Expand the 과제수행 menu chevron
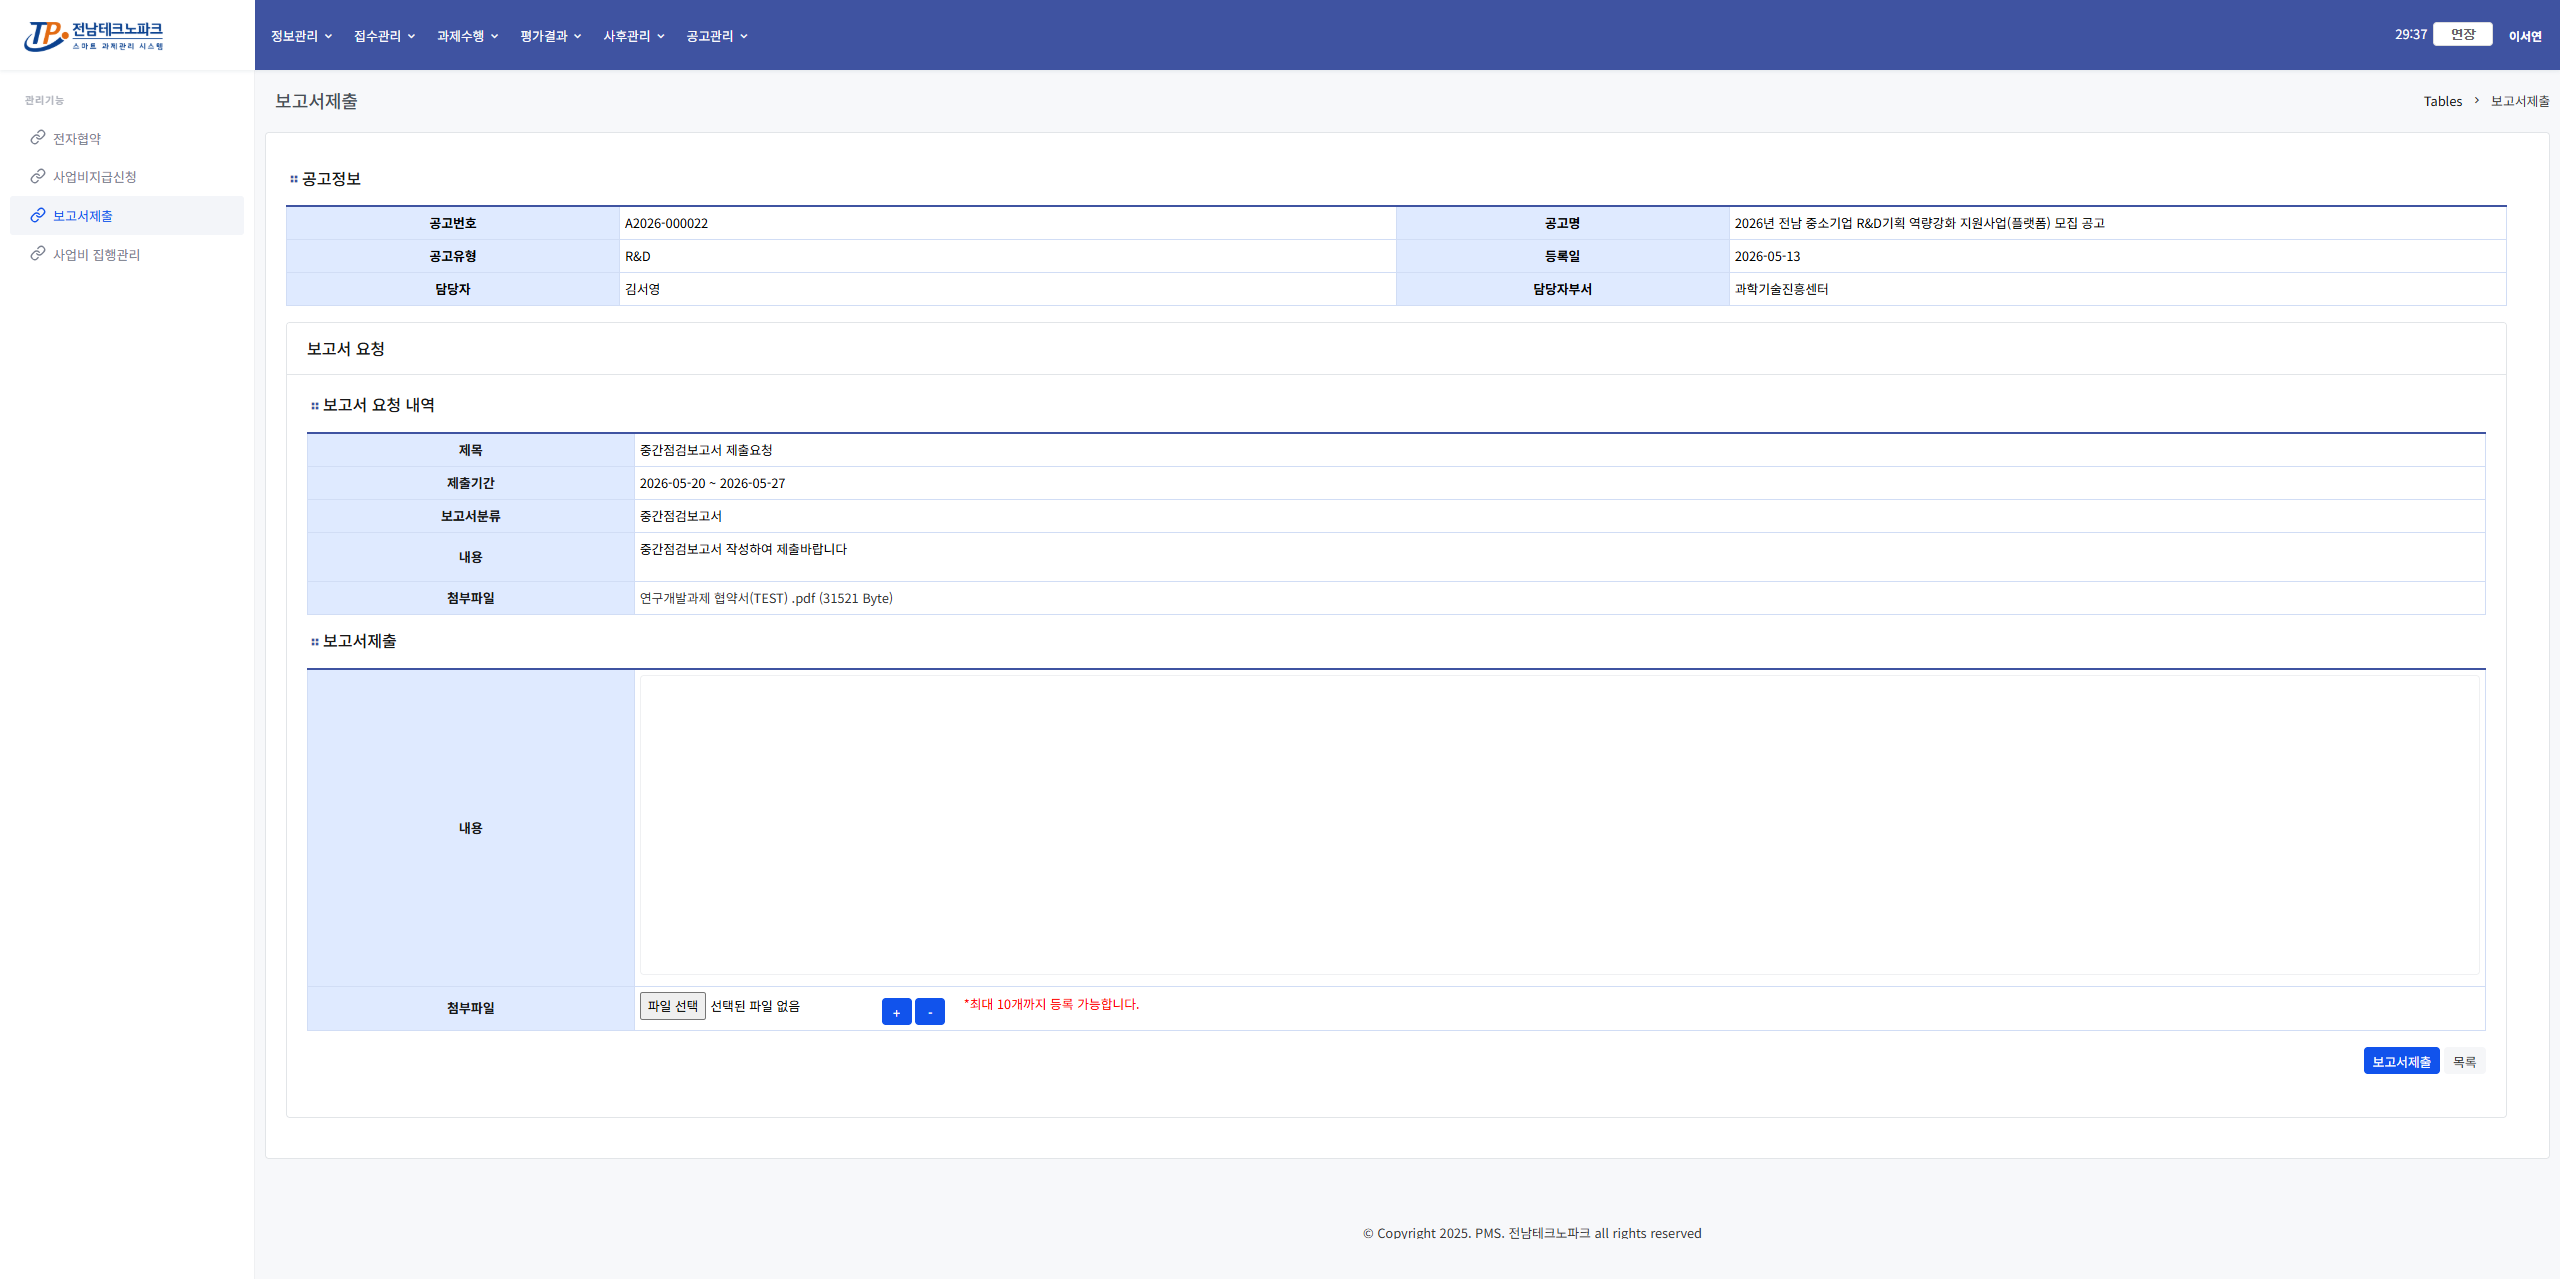Image resolution: width=2560 pixels, height=1279 pixels. point(494,36)
